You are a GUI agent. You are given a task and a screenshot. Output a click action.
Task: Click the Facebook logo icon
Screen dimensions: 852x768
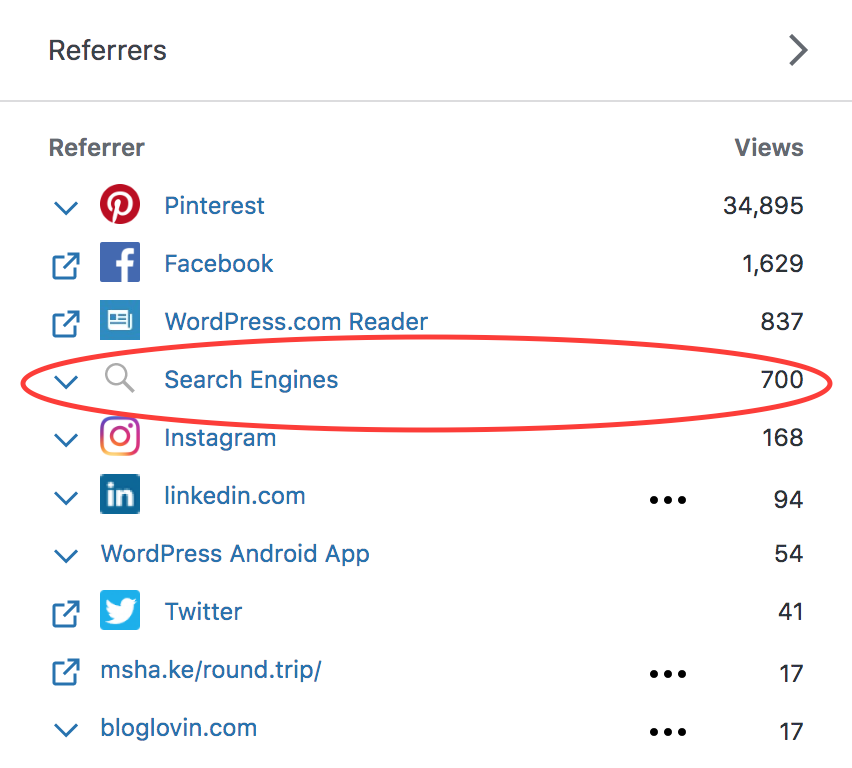[x=120, y=263]
